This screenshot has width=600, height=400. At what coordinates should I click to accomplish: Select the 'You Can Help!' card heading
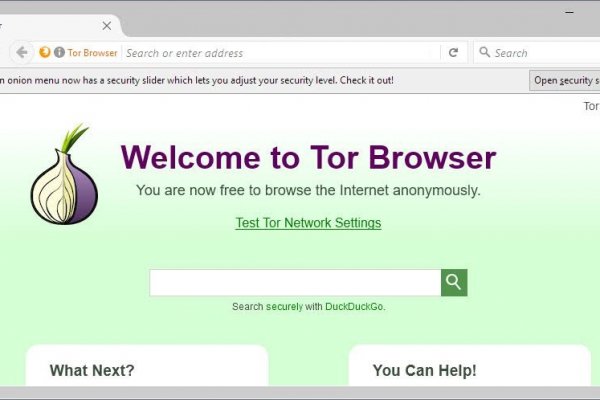[x=425, y=370]
